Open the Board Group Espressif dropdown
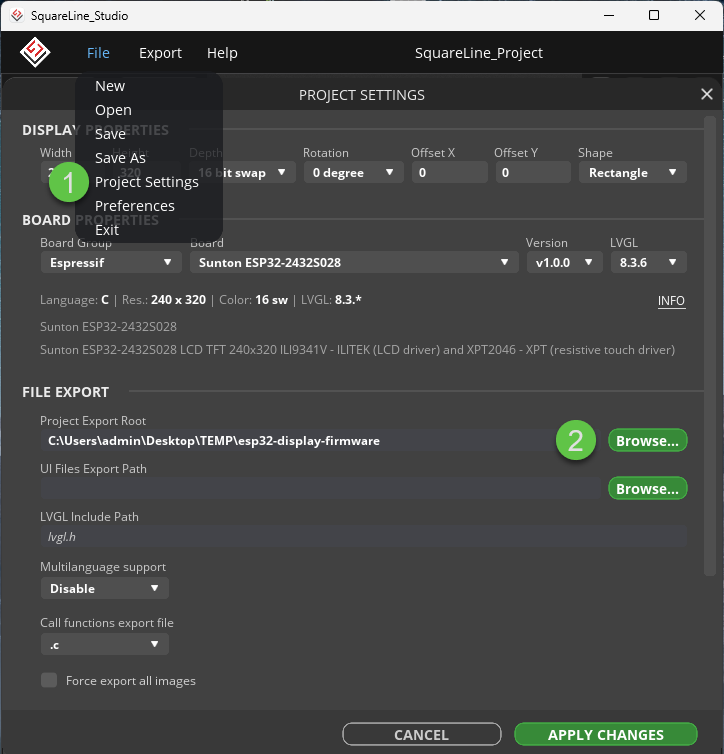 click(111, 263)
